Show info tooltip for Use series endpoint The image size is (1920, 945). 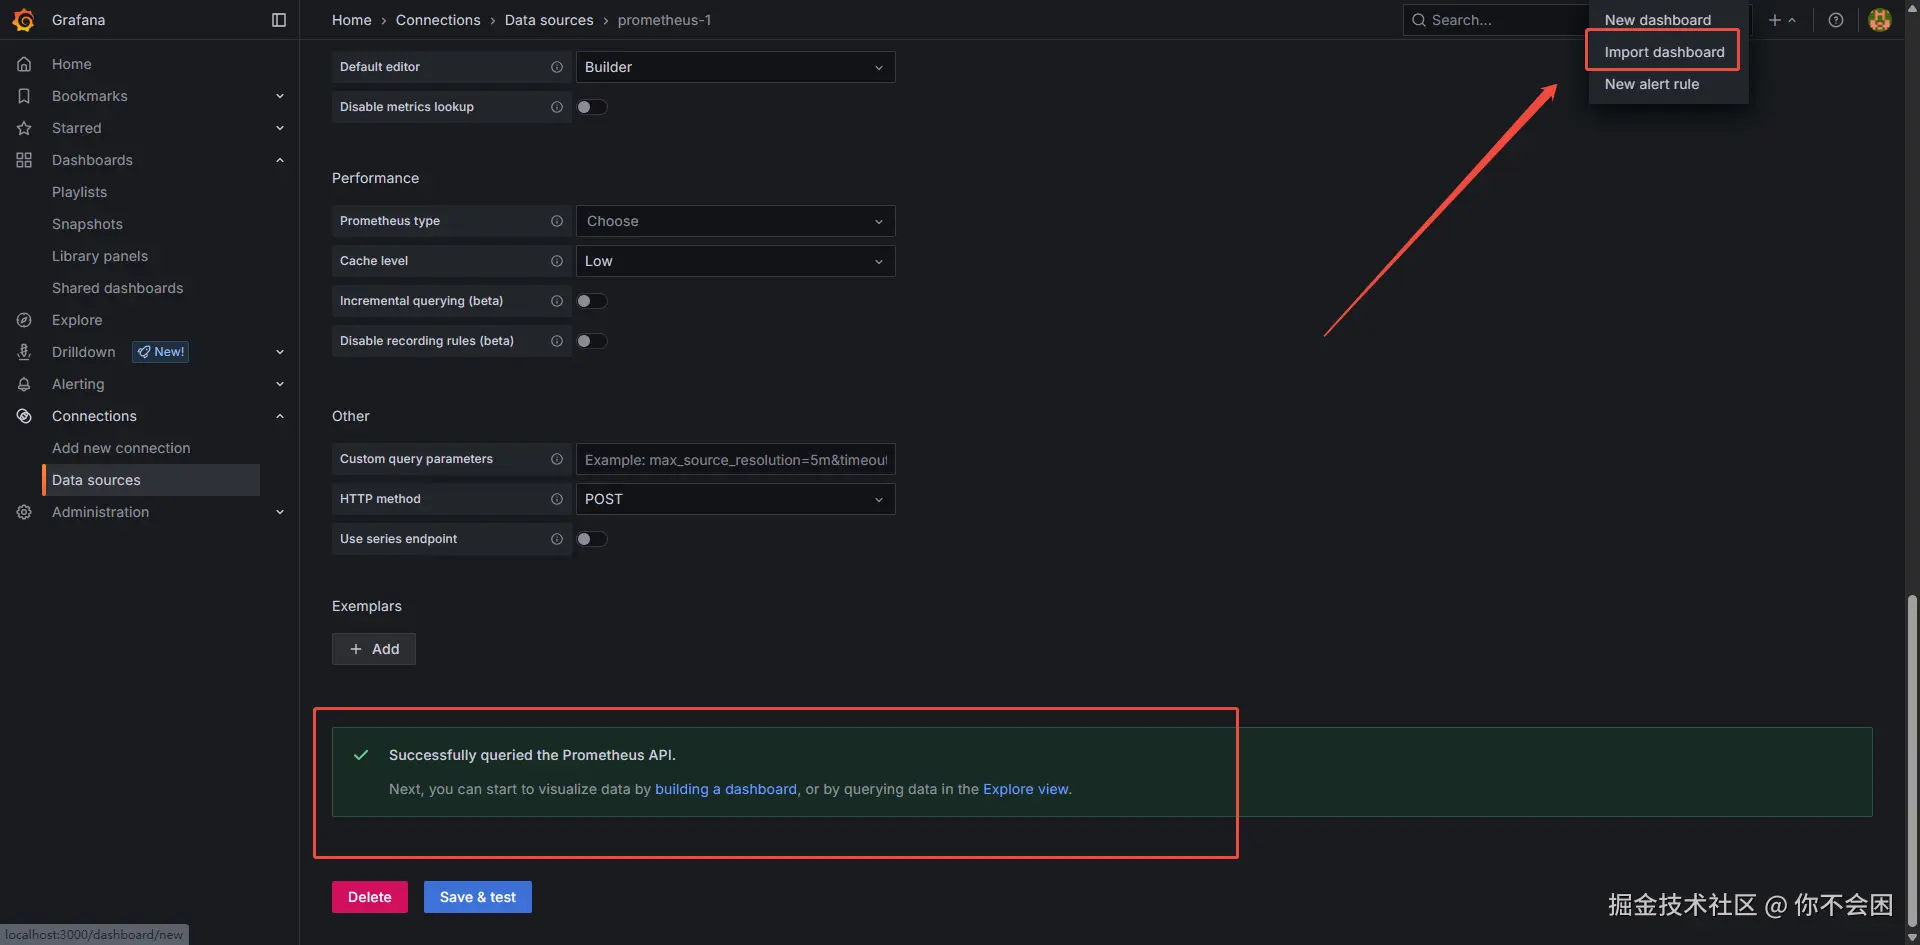pos(557,539)
